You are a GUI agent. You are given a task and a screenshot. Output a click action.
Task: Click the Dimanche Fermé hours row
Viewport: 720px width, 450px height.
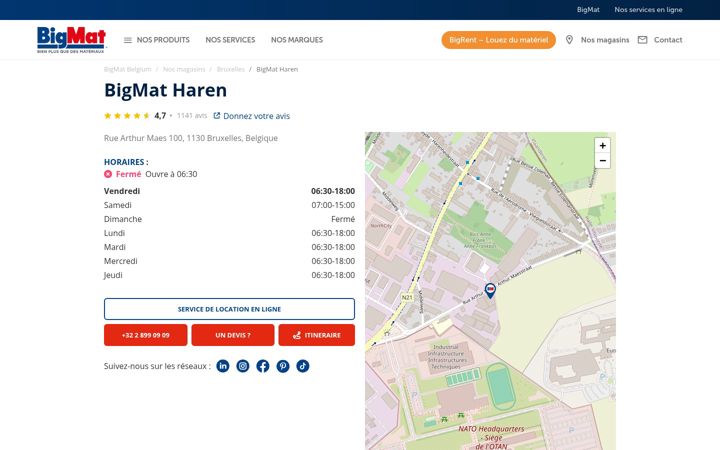(229, 219)
